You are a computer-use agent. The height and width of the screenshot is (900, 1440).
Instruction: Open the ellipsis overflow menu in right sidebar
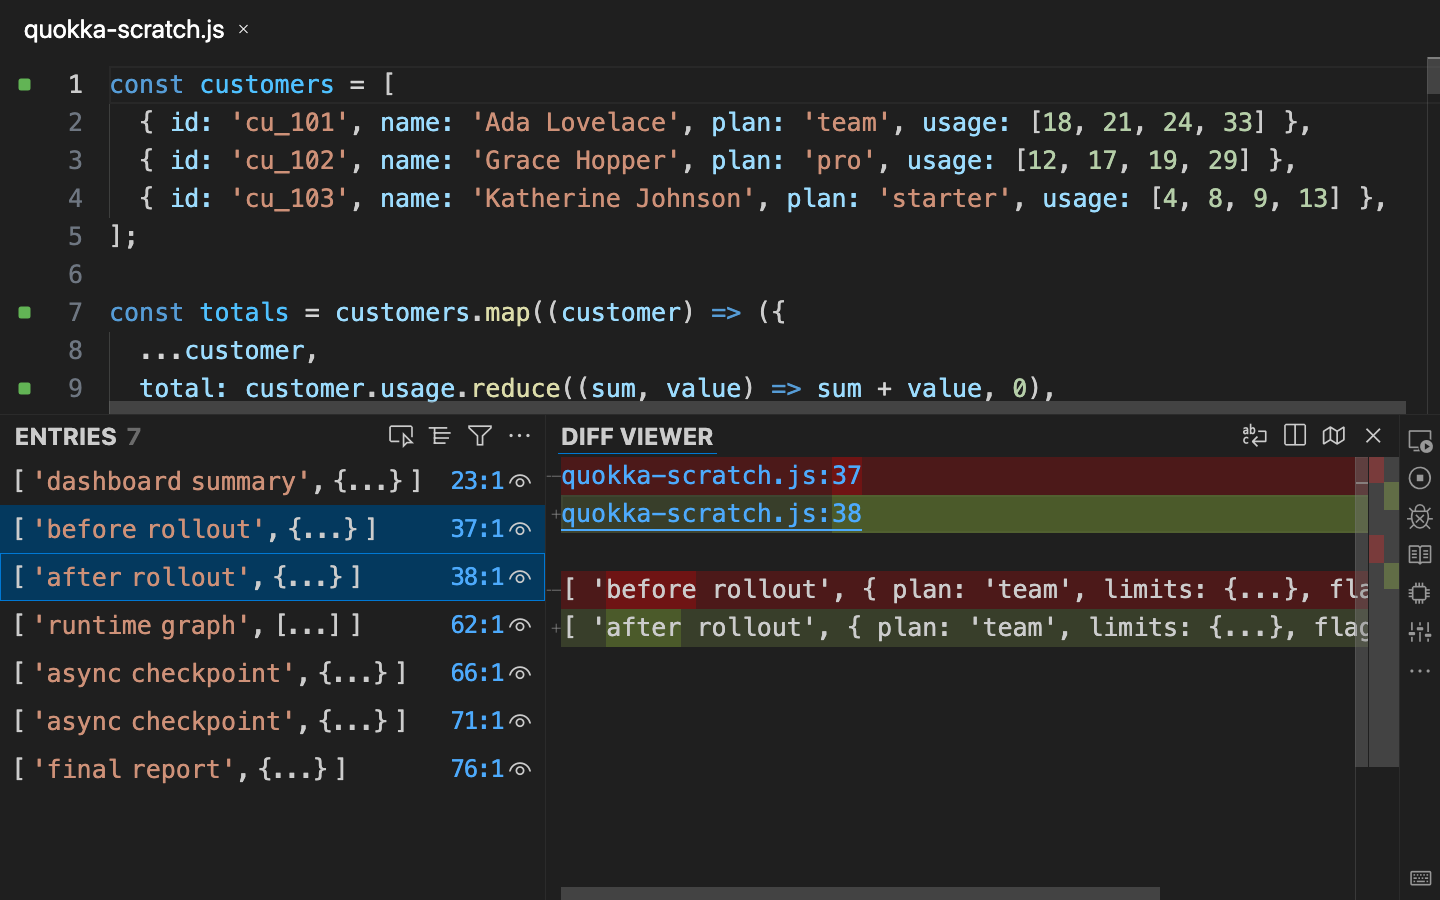click(x=1420, y=671)
